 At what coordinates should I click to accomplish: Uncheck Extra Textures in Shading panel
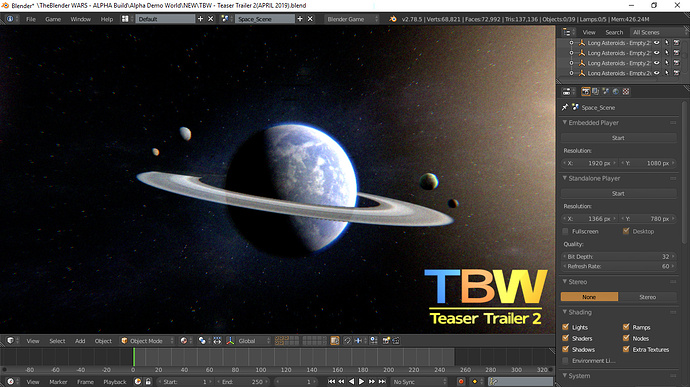coord(626,349)
